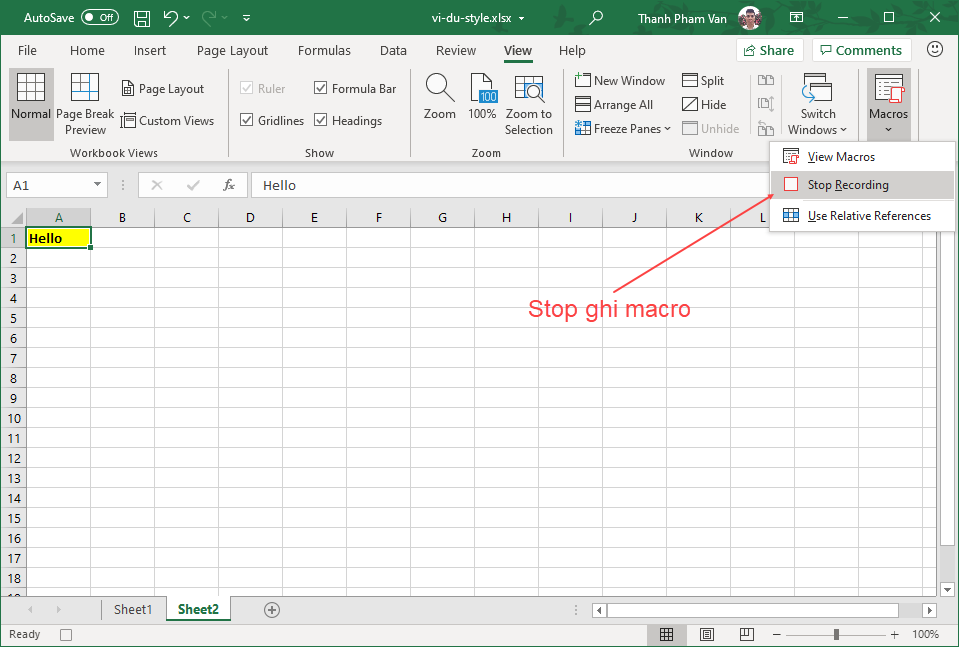
Task: Expand Switch Windows dropdown
Action: point(843,130)
